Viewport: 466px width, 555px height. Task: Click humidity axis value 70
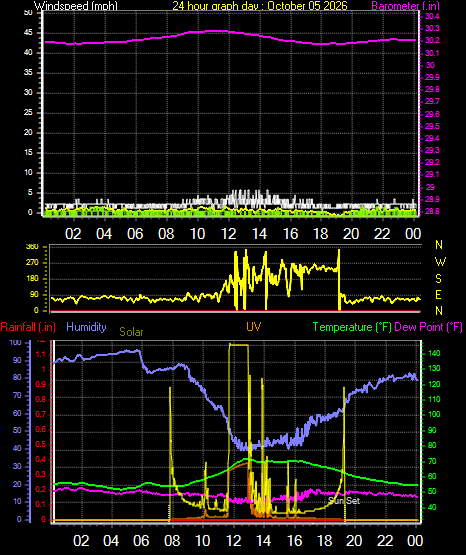(17, 395)
